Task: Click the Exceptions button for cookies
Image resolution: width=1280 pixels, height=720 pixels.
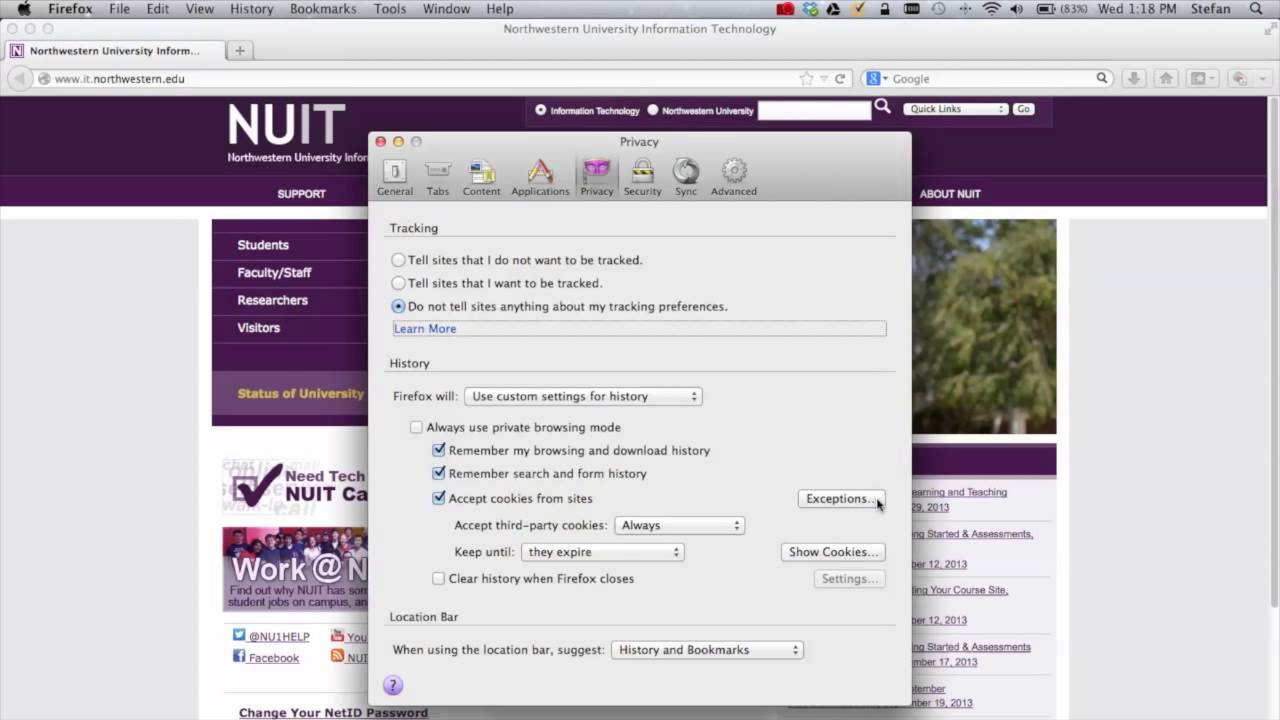Action: coord(841,498)
